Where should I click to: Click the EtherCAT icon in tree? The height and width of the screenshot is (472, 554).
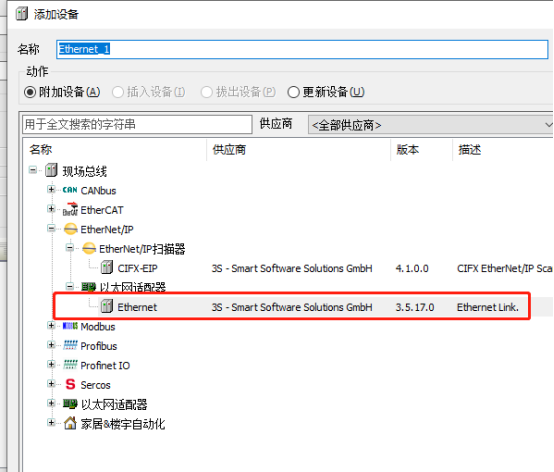(70, 209)
